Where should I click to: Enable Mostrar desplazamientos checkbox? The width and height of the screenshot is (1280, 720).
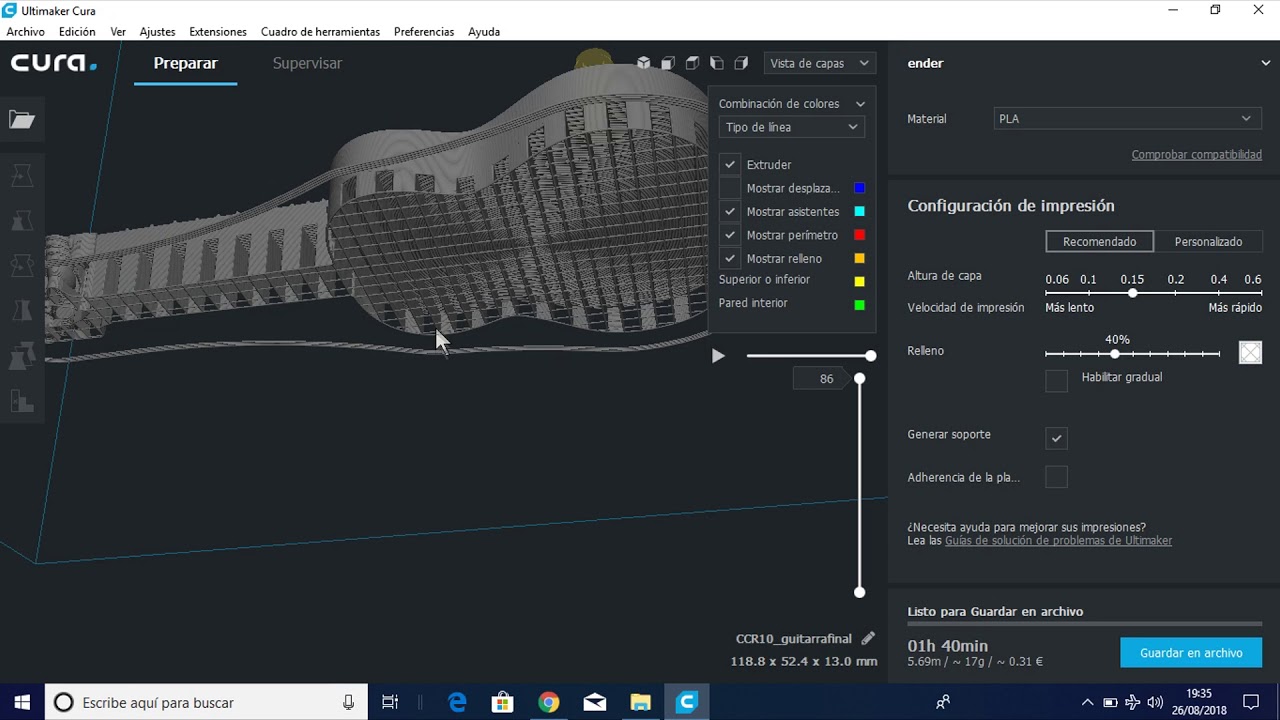730,188
